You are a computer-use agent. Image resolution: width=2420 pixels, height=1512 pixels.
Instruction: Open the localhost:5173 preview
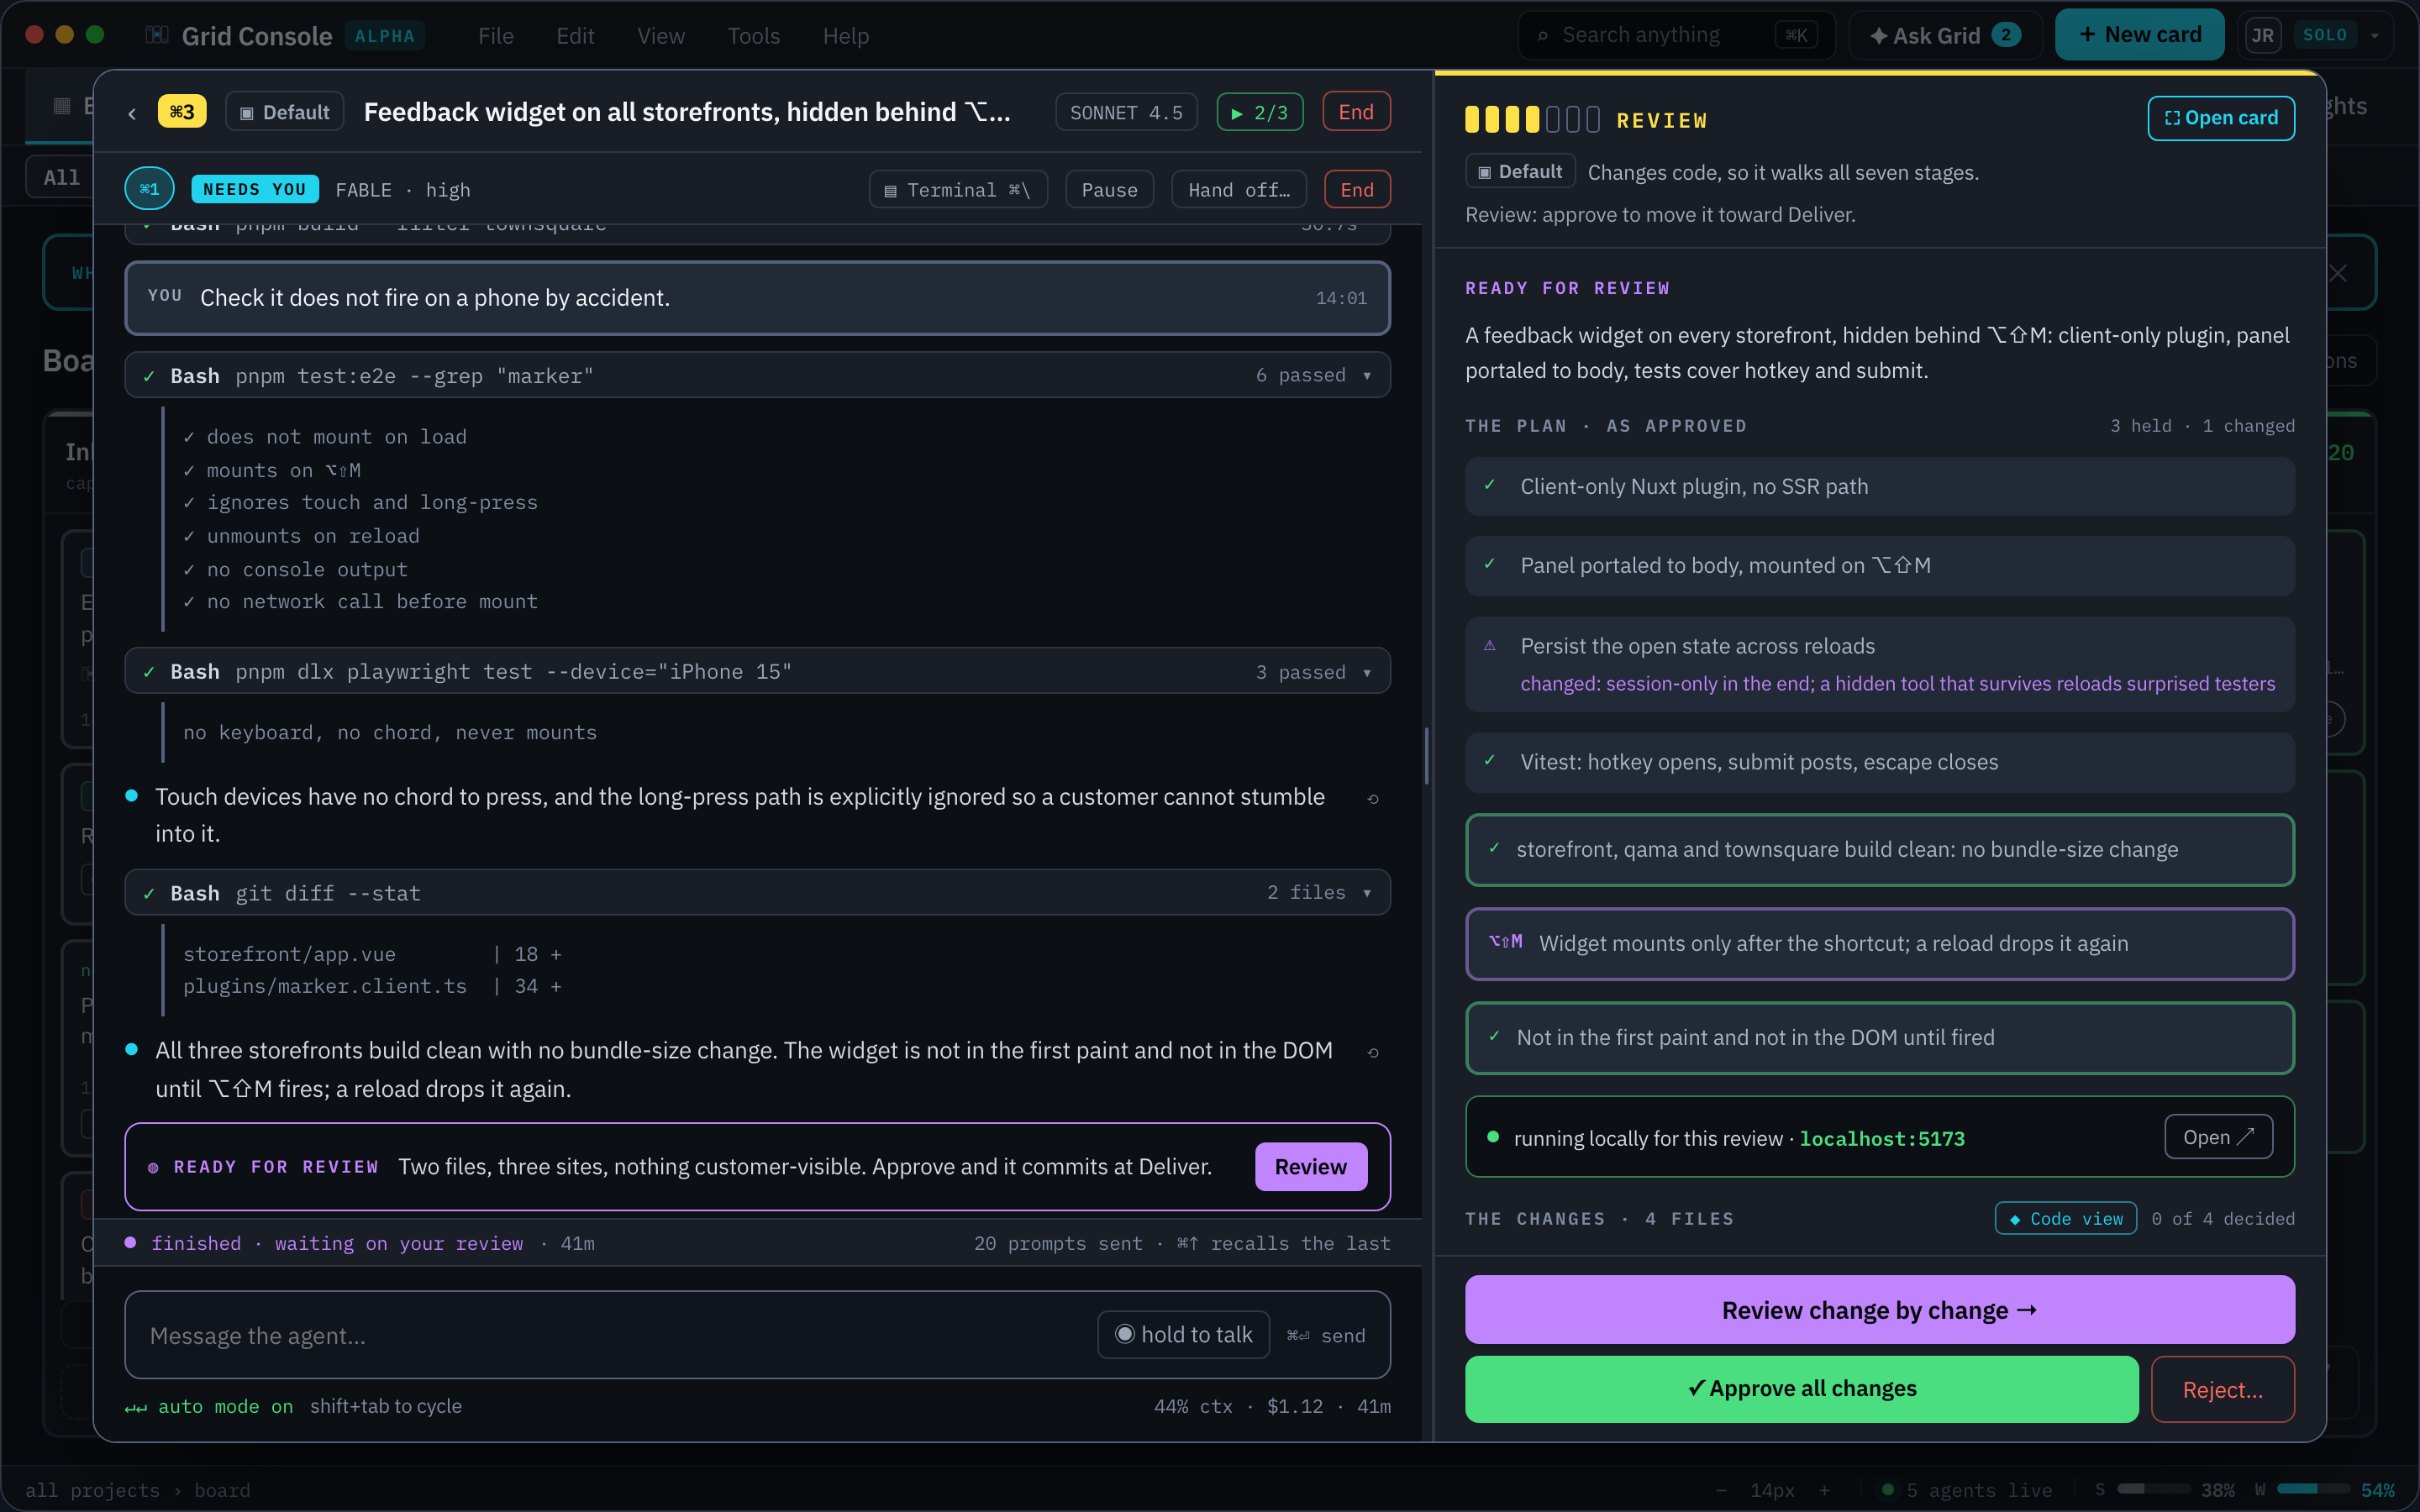click(x=2218, y=1137)
